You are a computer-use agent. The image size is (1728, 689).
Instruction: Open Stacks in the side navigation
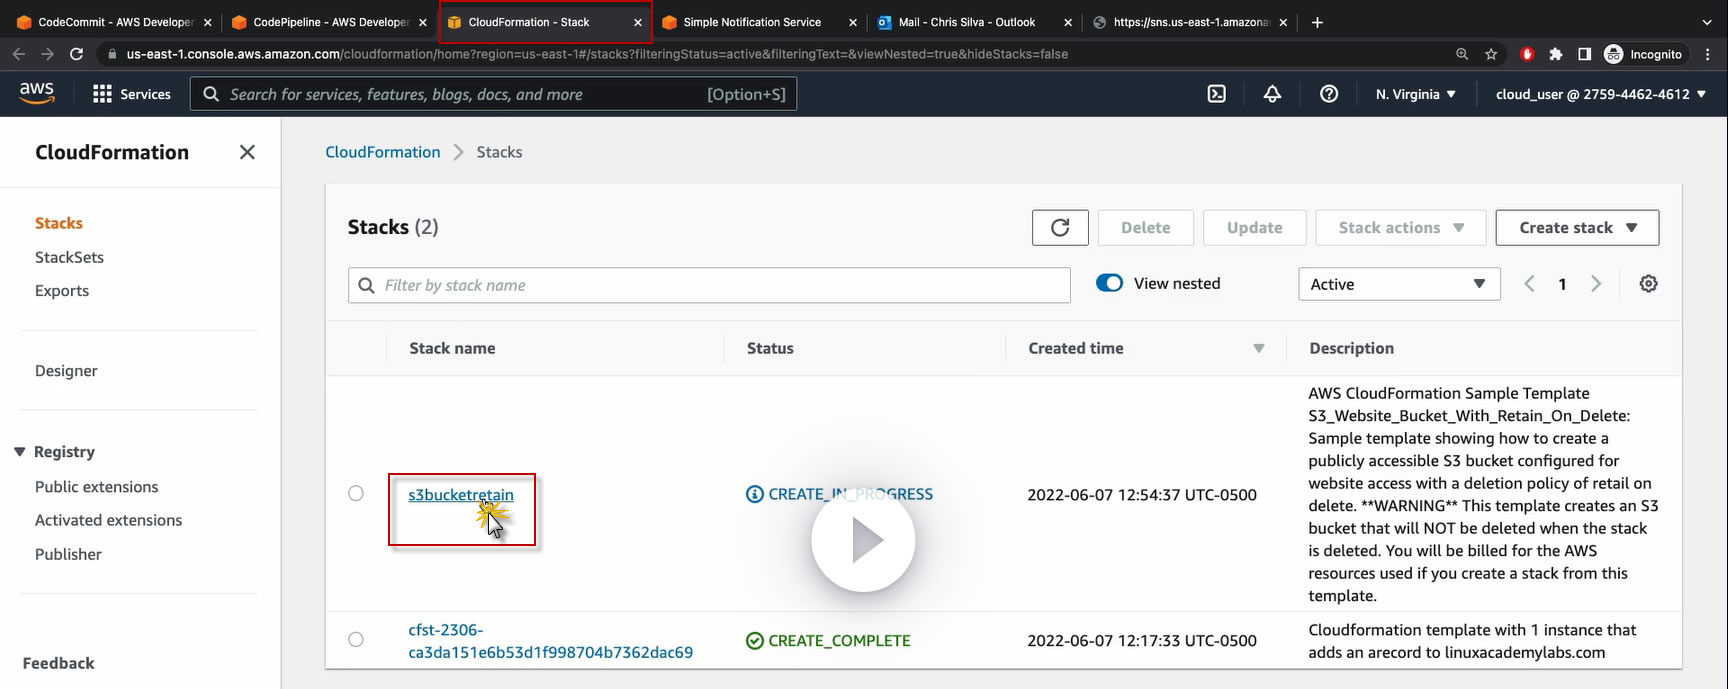pyautogui.click(x=59, y=223)
